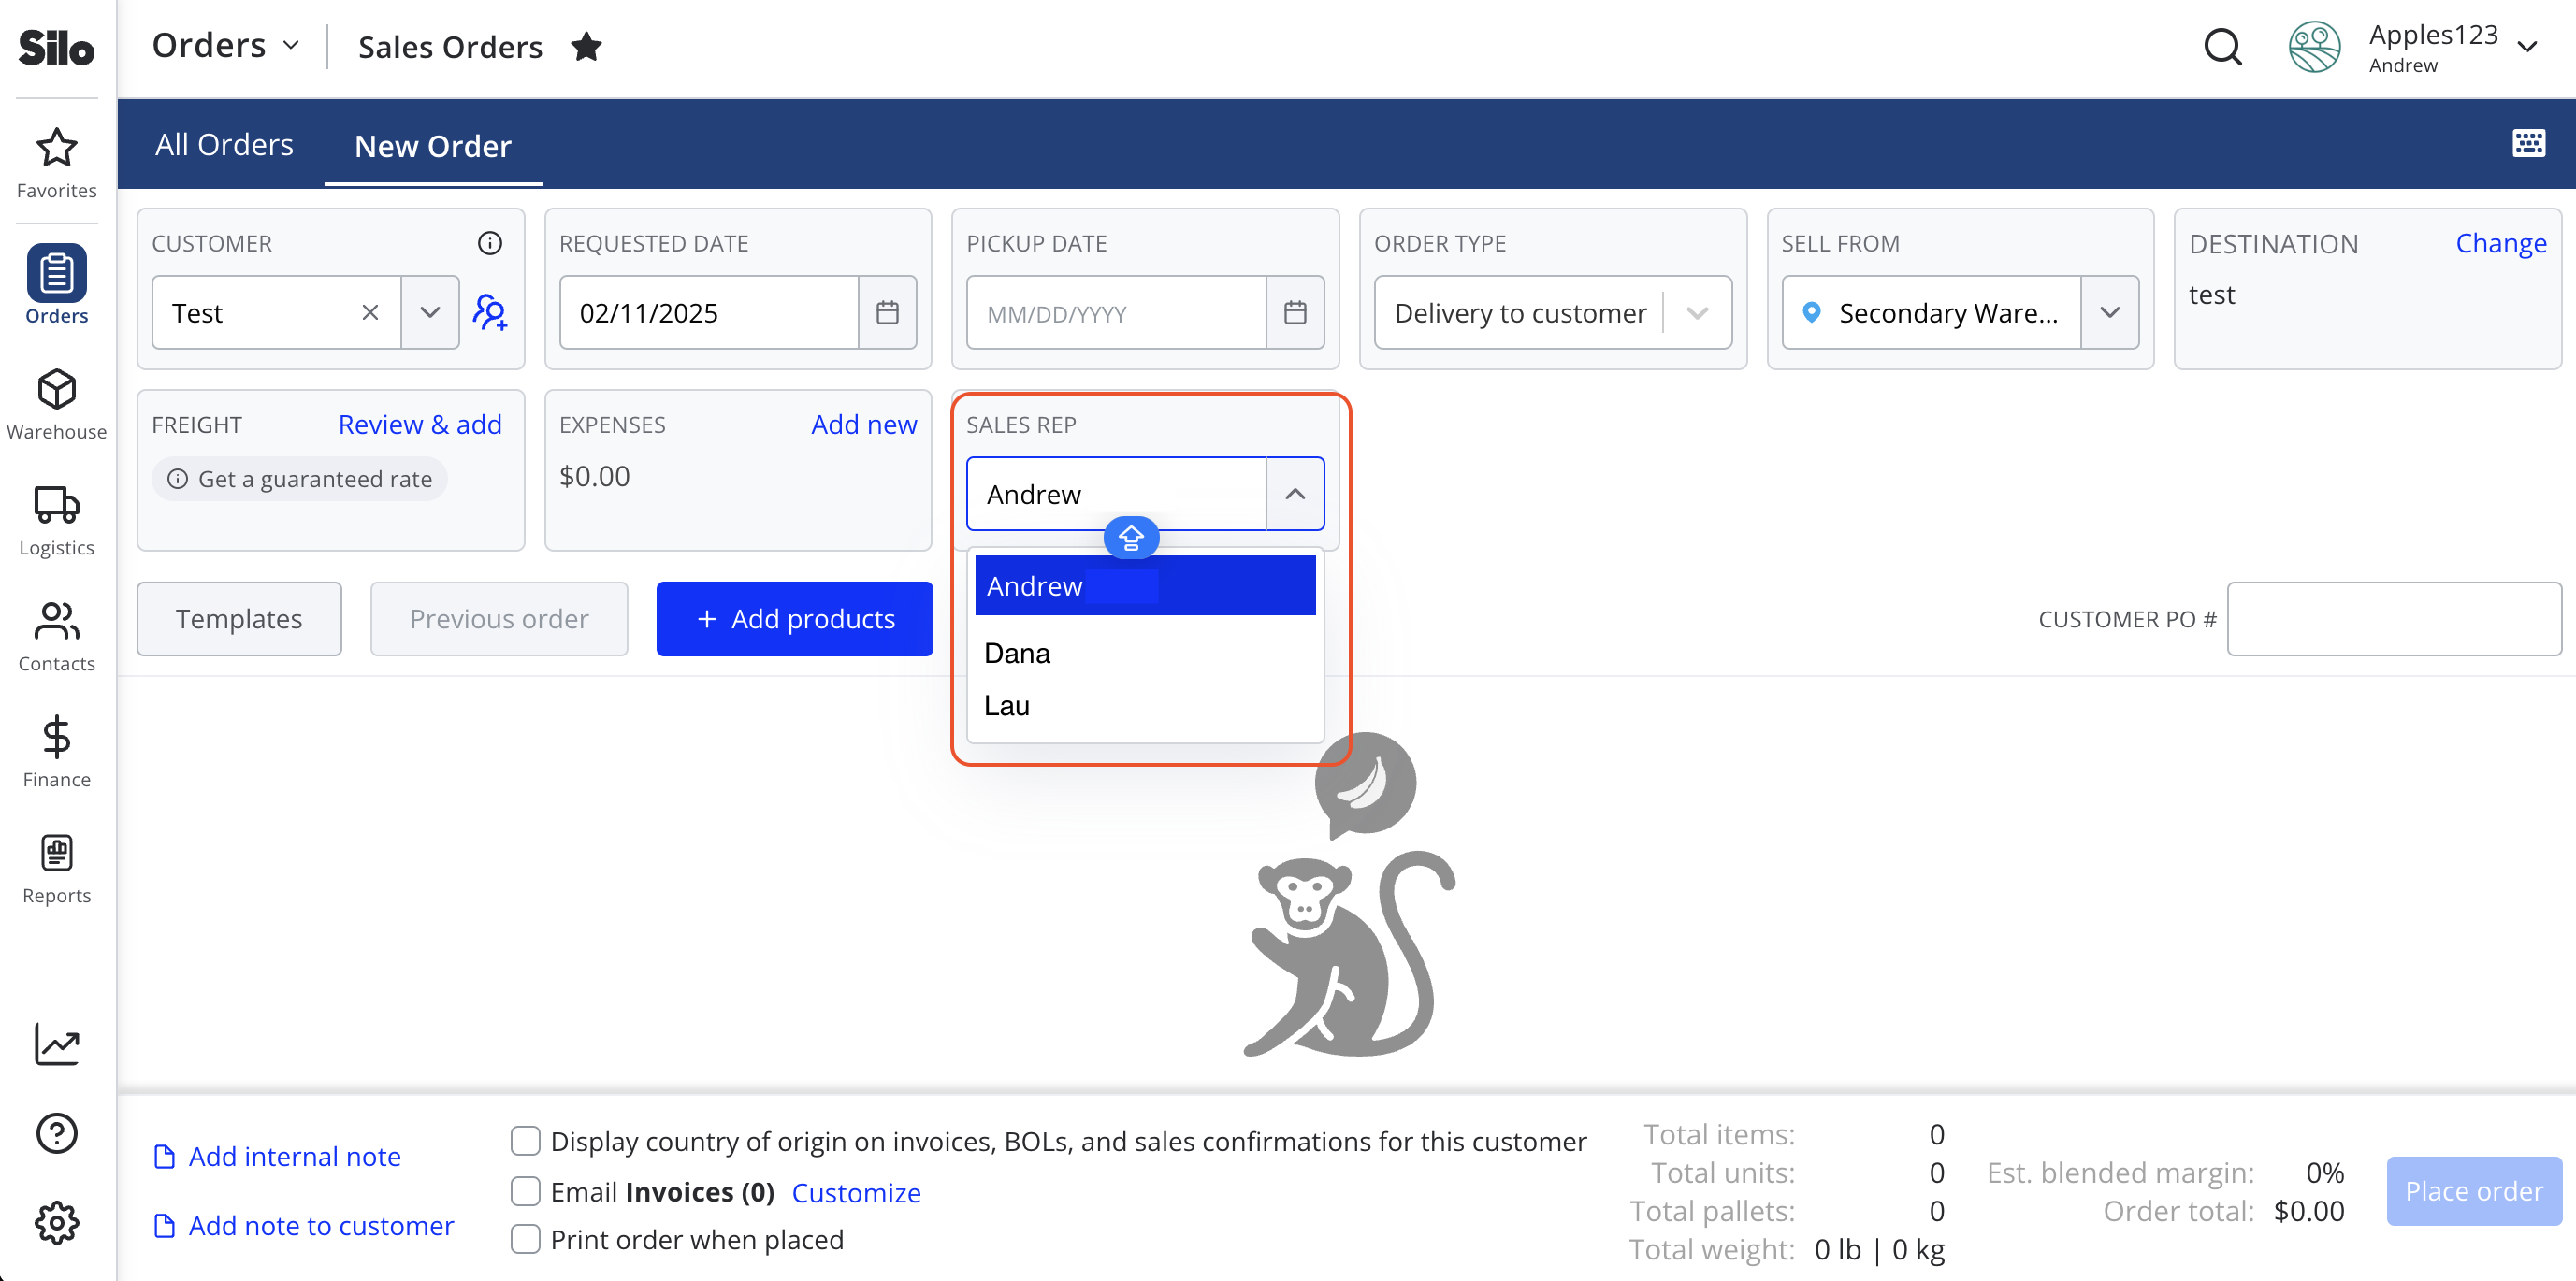Image resolution: width=2576 pixels, height=1281 pixels.
Task: Click the Sales Rep input showing Andrew
Action: click(x=1116, y=494)
